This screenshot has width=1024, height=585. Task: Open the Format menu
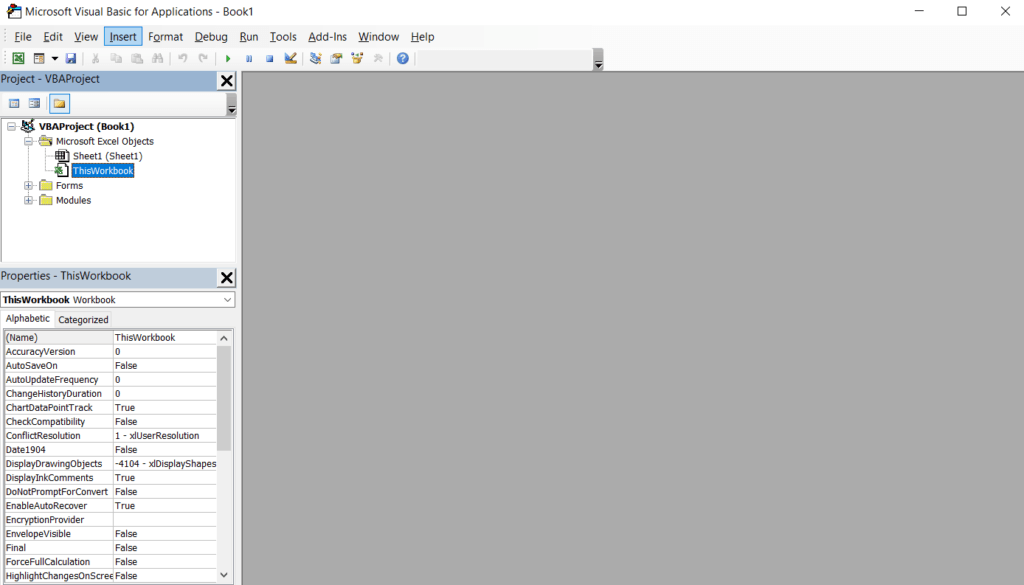tap(165, 37)
